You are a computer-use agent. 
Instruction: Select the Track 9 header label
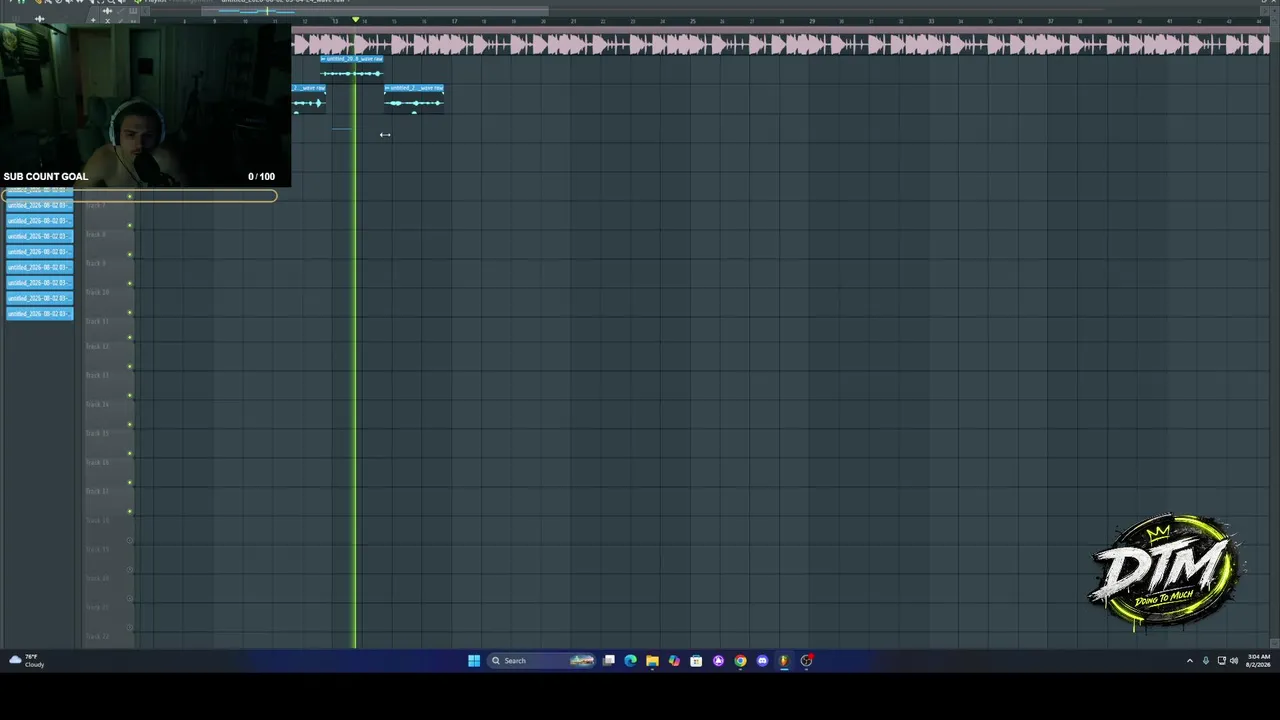tap(97, 263)
